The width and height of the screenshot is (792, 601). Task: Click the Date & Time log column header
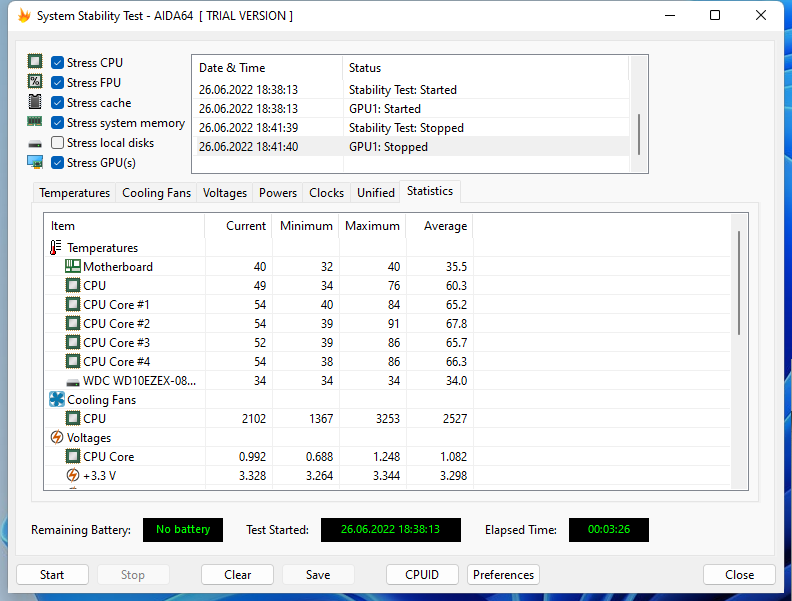[267, 68]
